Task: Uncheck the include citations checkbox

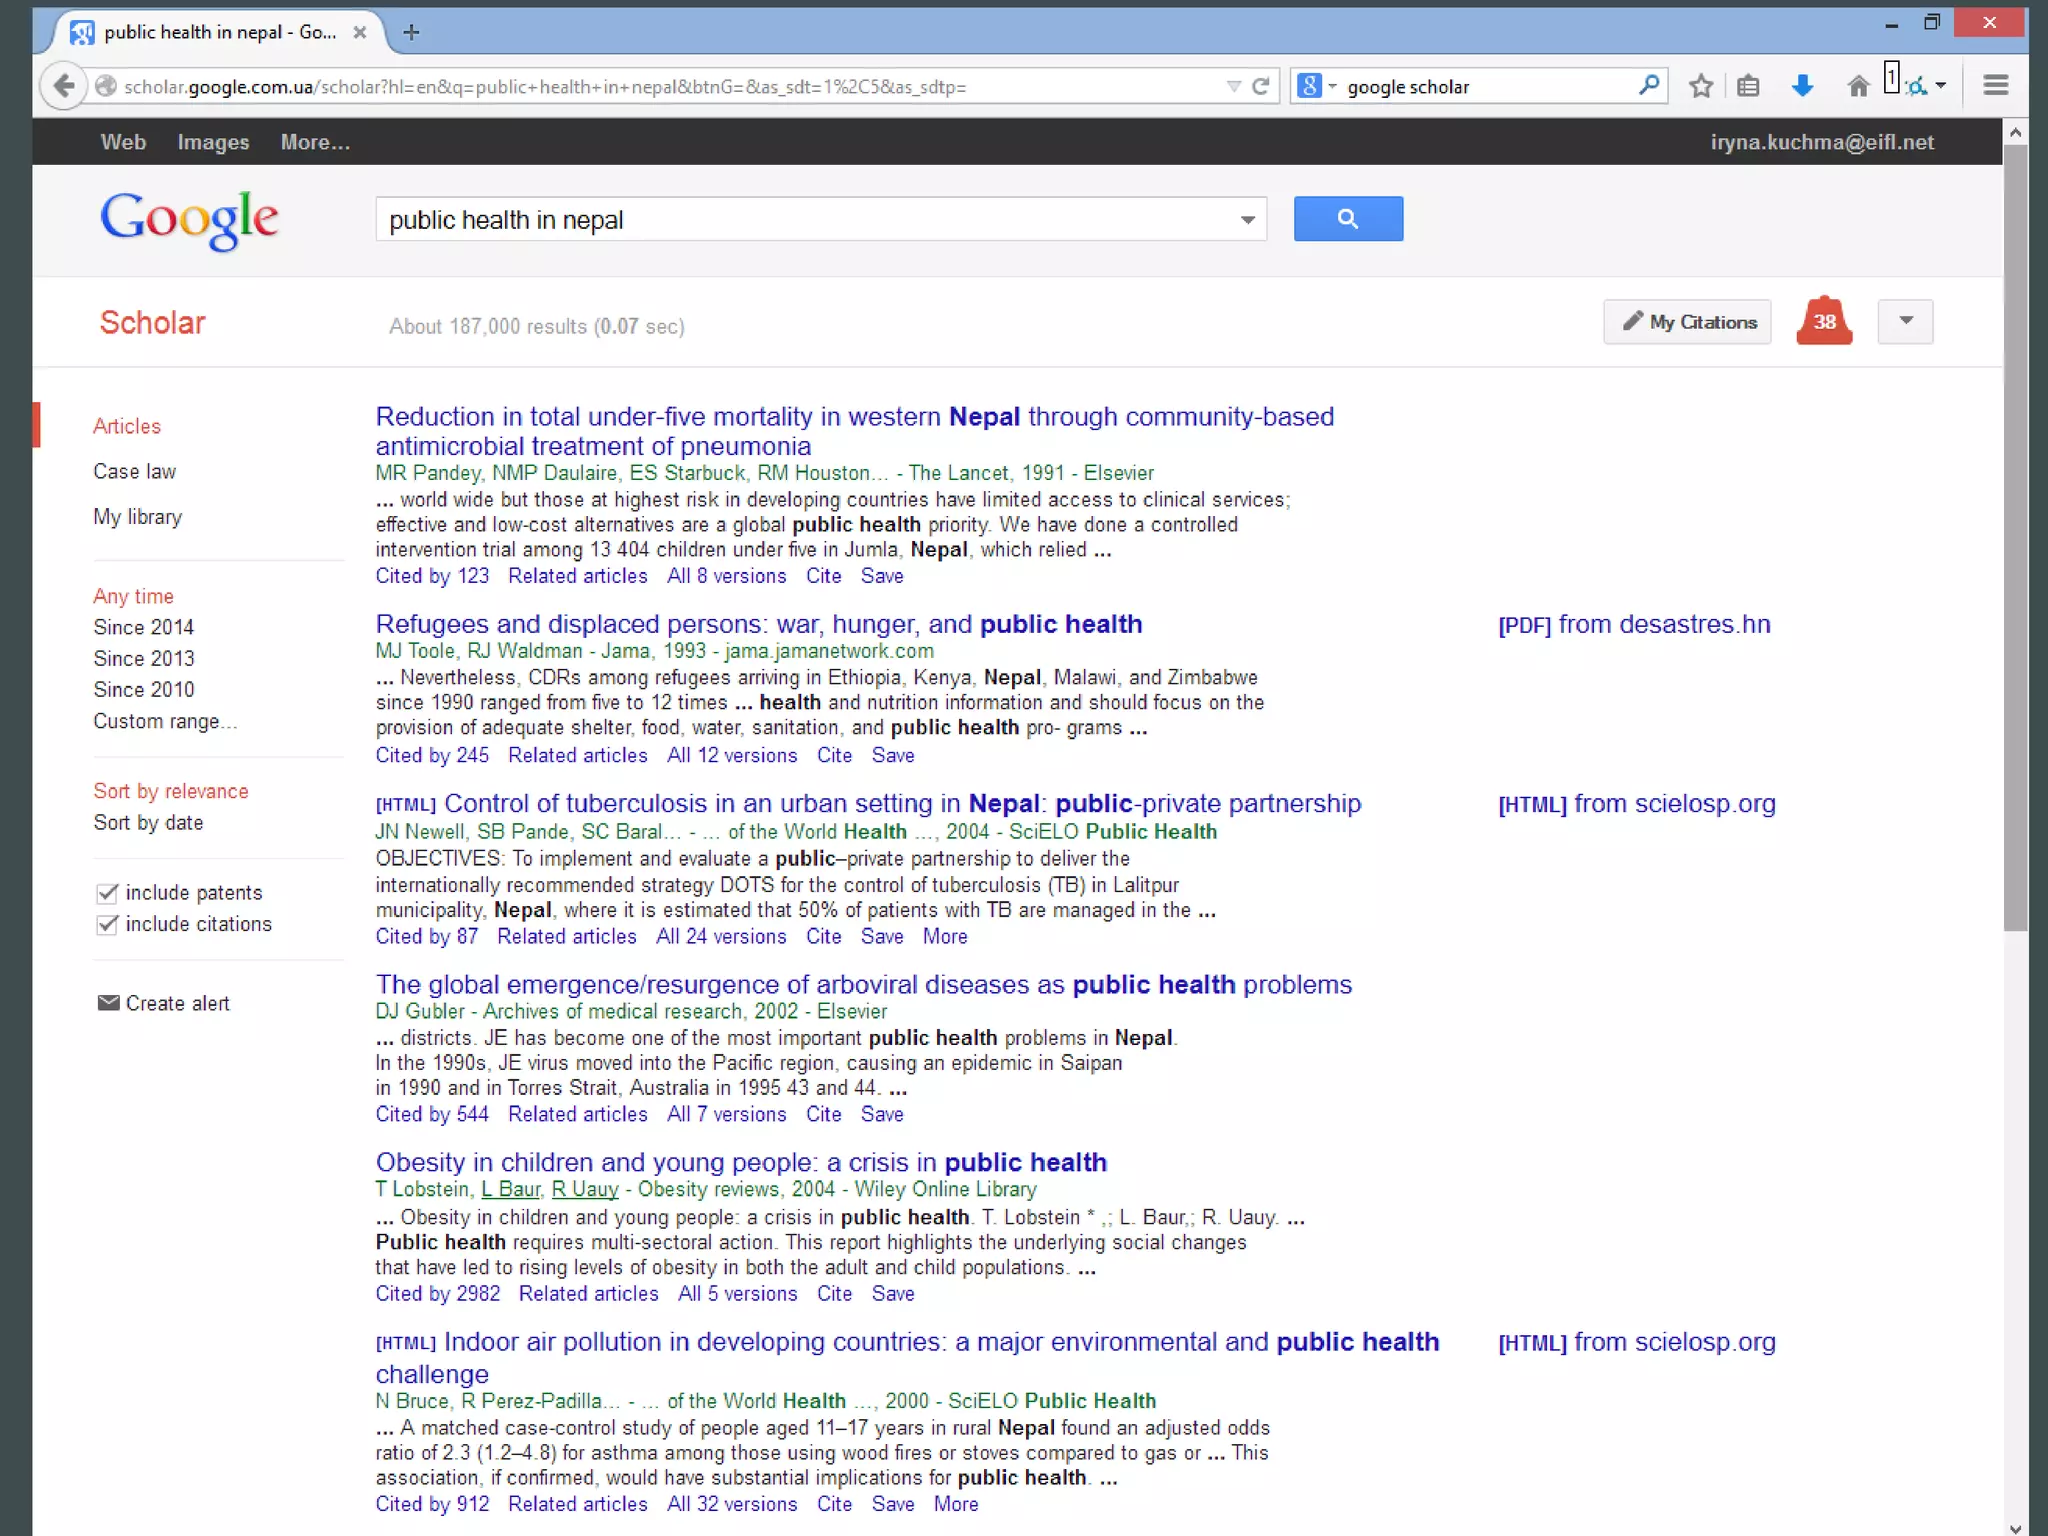Action: pyautogui.click(x=108, y=925)
